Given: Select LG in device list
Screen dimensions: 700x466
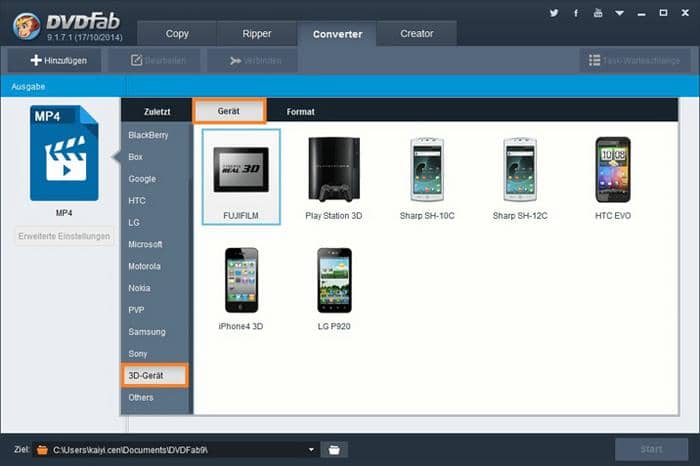Looking at the screenshot, I should pos(134,222).
